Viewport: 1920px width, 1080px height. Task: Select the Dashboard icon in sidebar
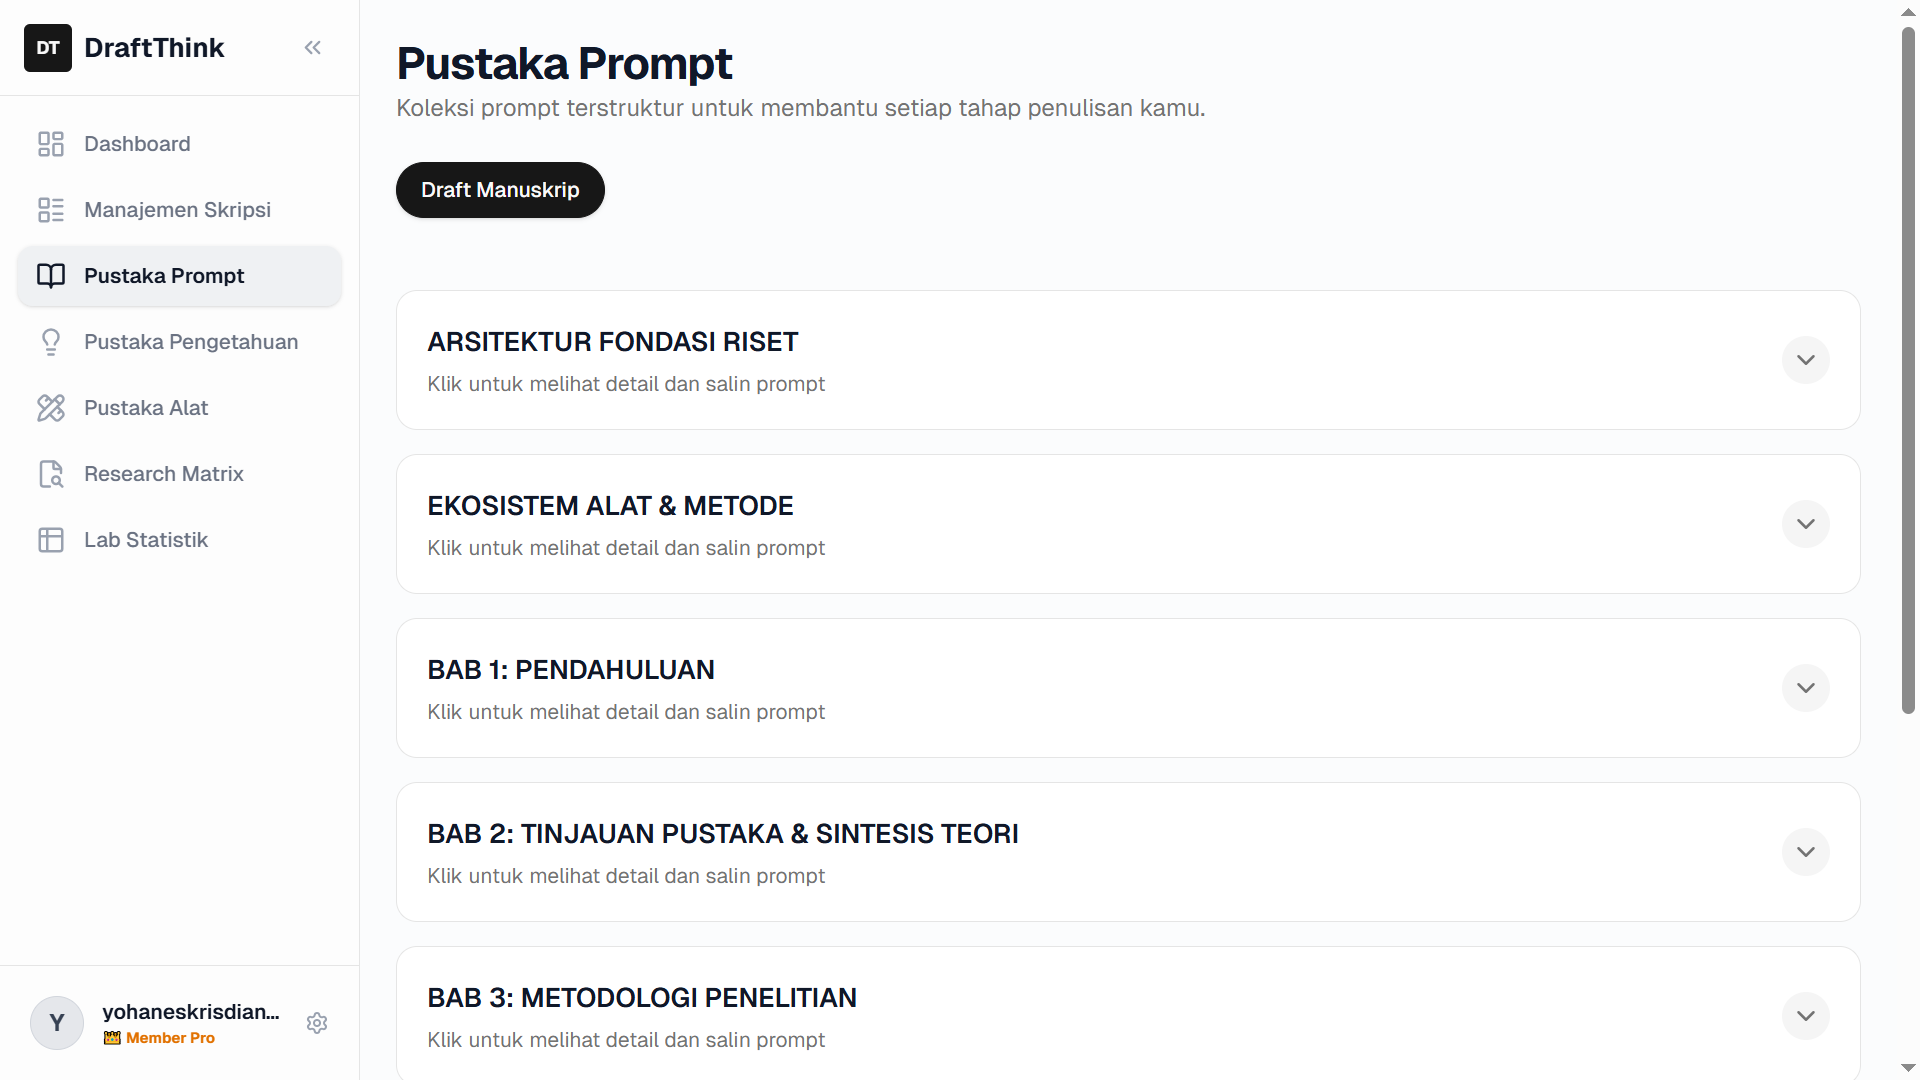click(x=51, y=143)
